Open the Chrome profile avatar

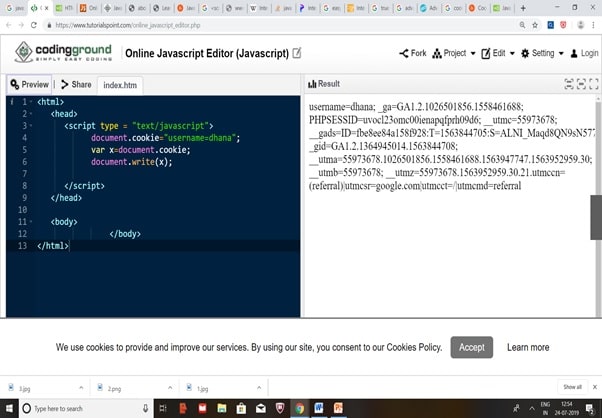pos(580,25)
